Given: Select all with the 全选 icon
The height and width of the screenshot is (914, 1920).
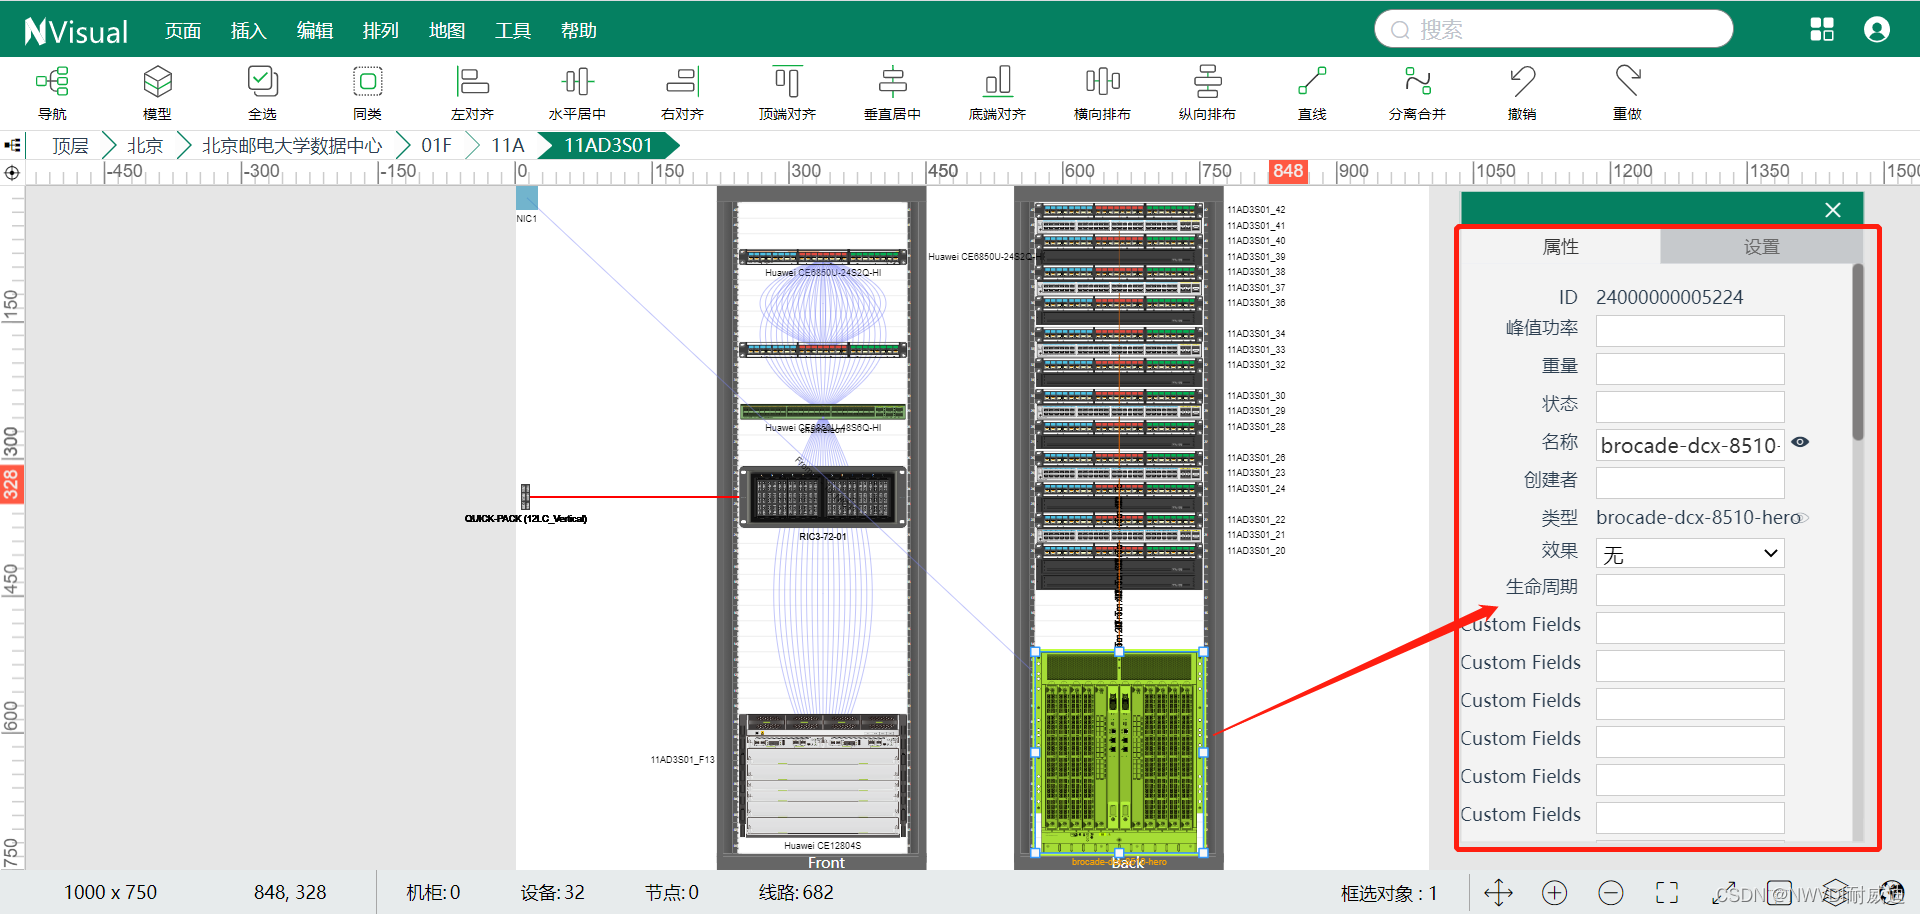Looking at the screenshot, I should click(262, 92).
